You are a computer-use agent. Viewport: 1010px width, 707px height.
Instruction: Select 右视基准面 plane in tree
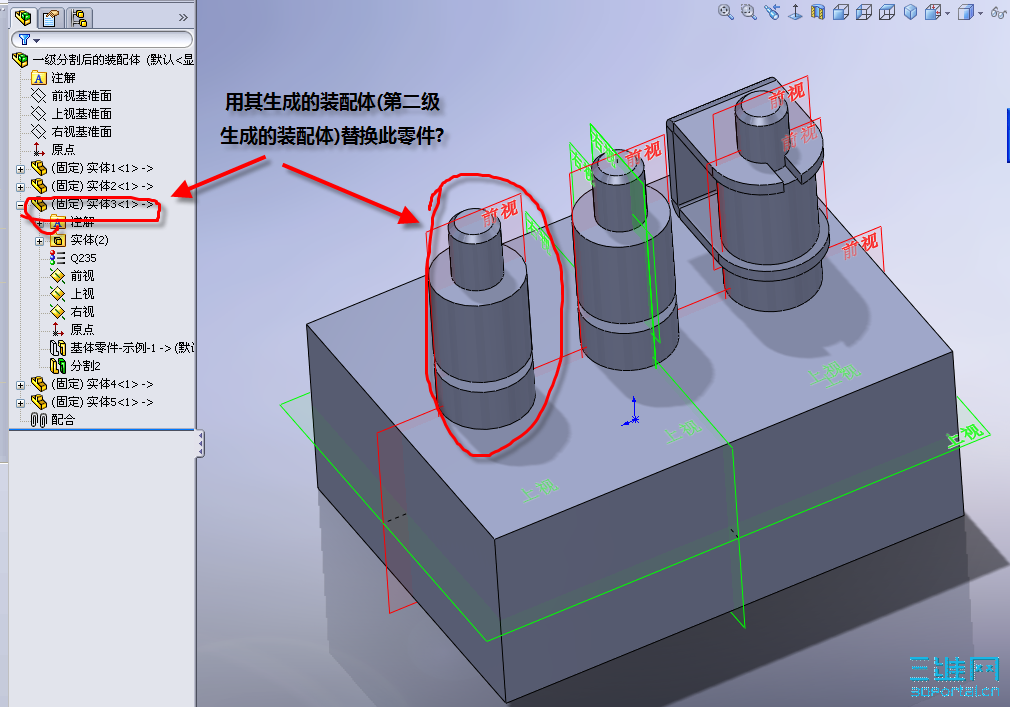[71, 132]
